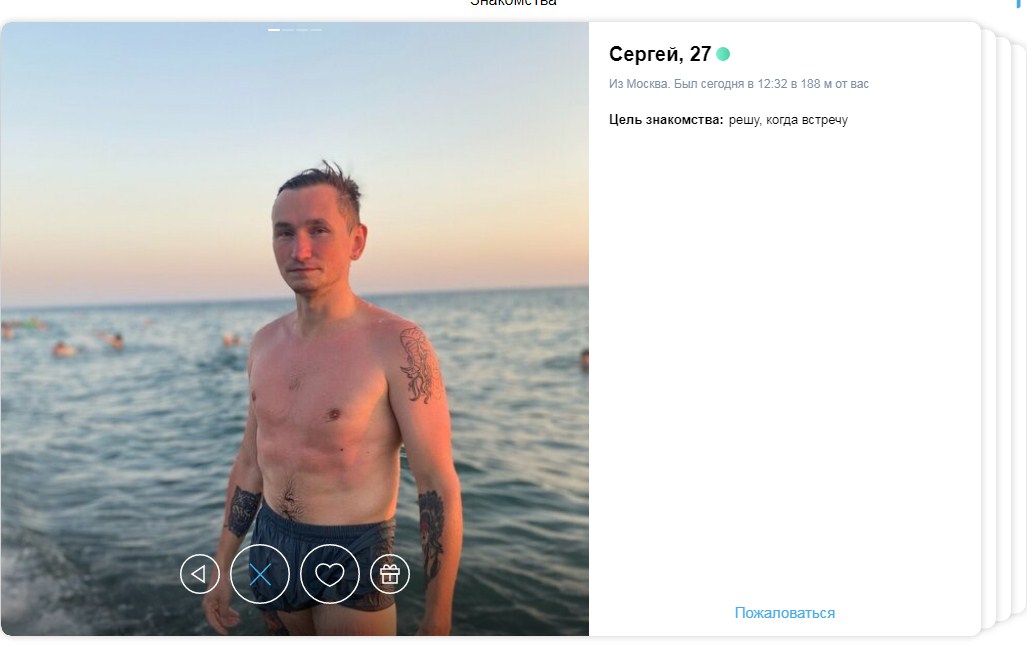Click the outermost stacked card edge

pos(1019,328)
